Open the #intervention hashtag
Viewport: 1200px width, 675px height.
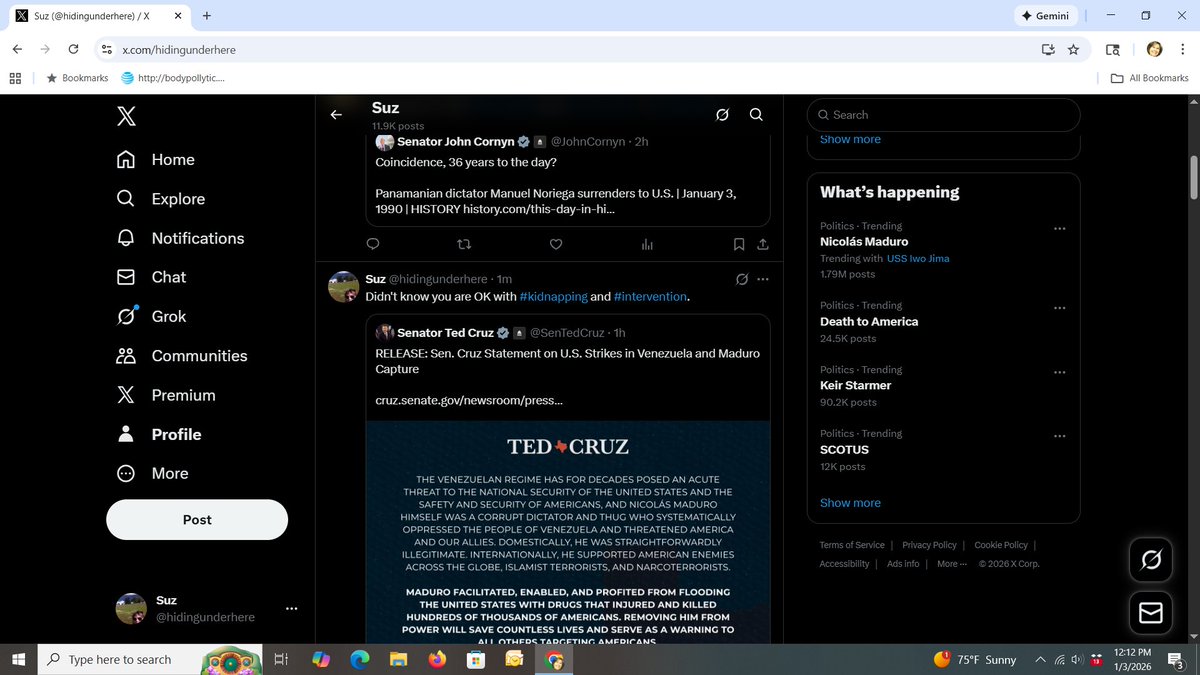click(x=650, y=297)
